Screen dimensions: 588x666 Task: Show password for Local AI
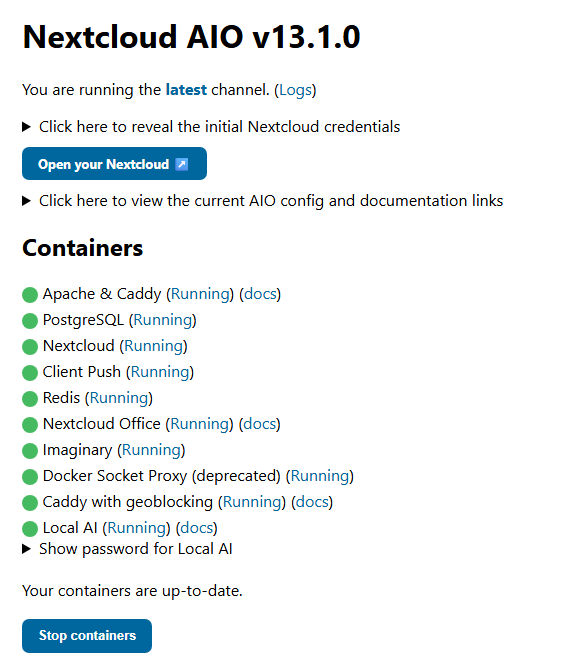pos(127,549)
